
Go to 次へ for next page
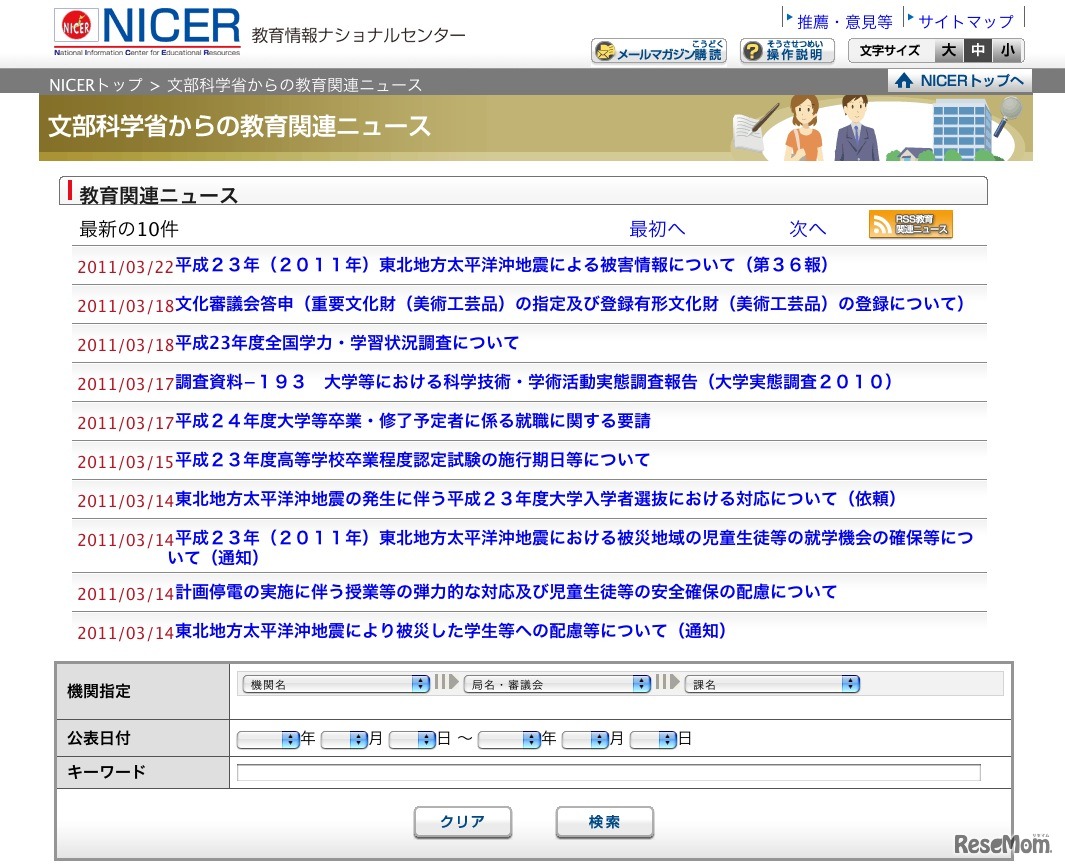pos(807,229)
